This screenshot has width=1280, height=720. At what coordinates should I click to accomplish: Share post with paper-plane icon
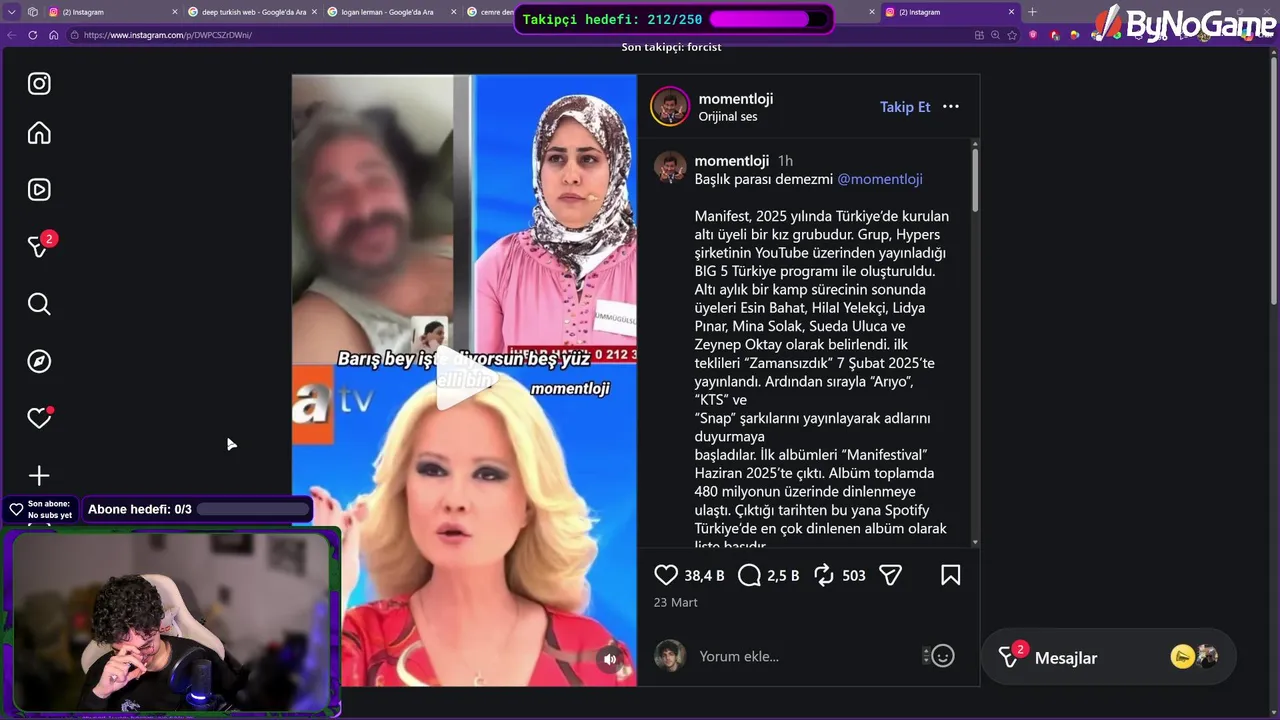[x=890, y=575]
